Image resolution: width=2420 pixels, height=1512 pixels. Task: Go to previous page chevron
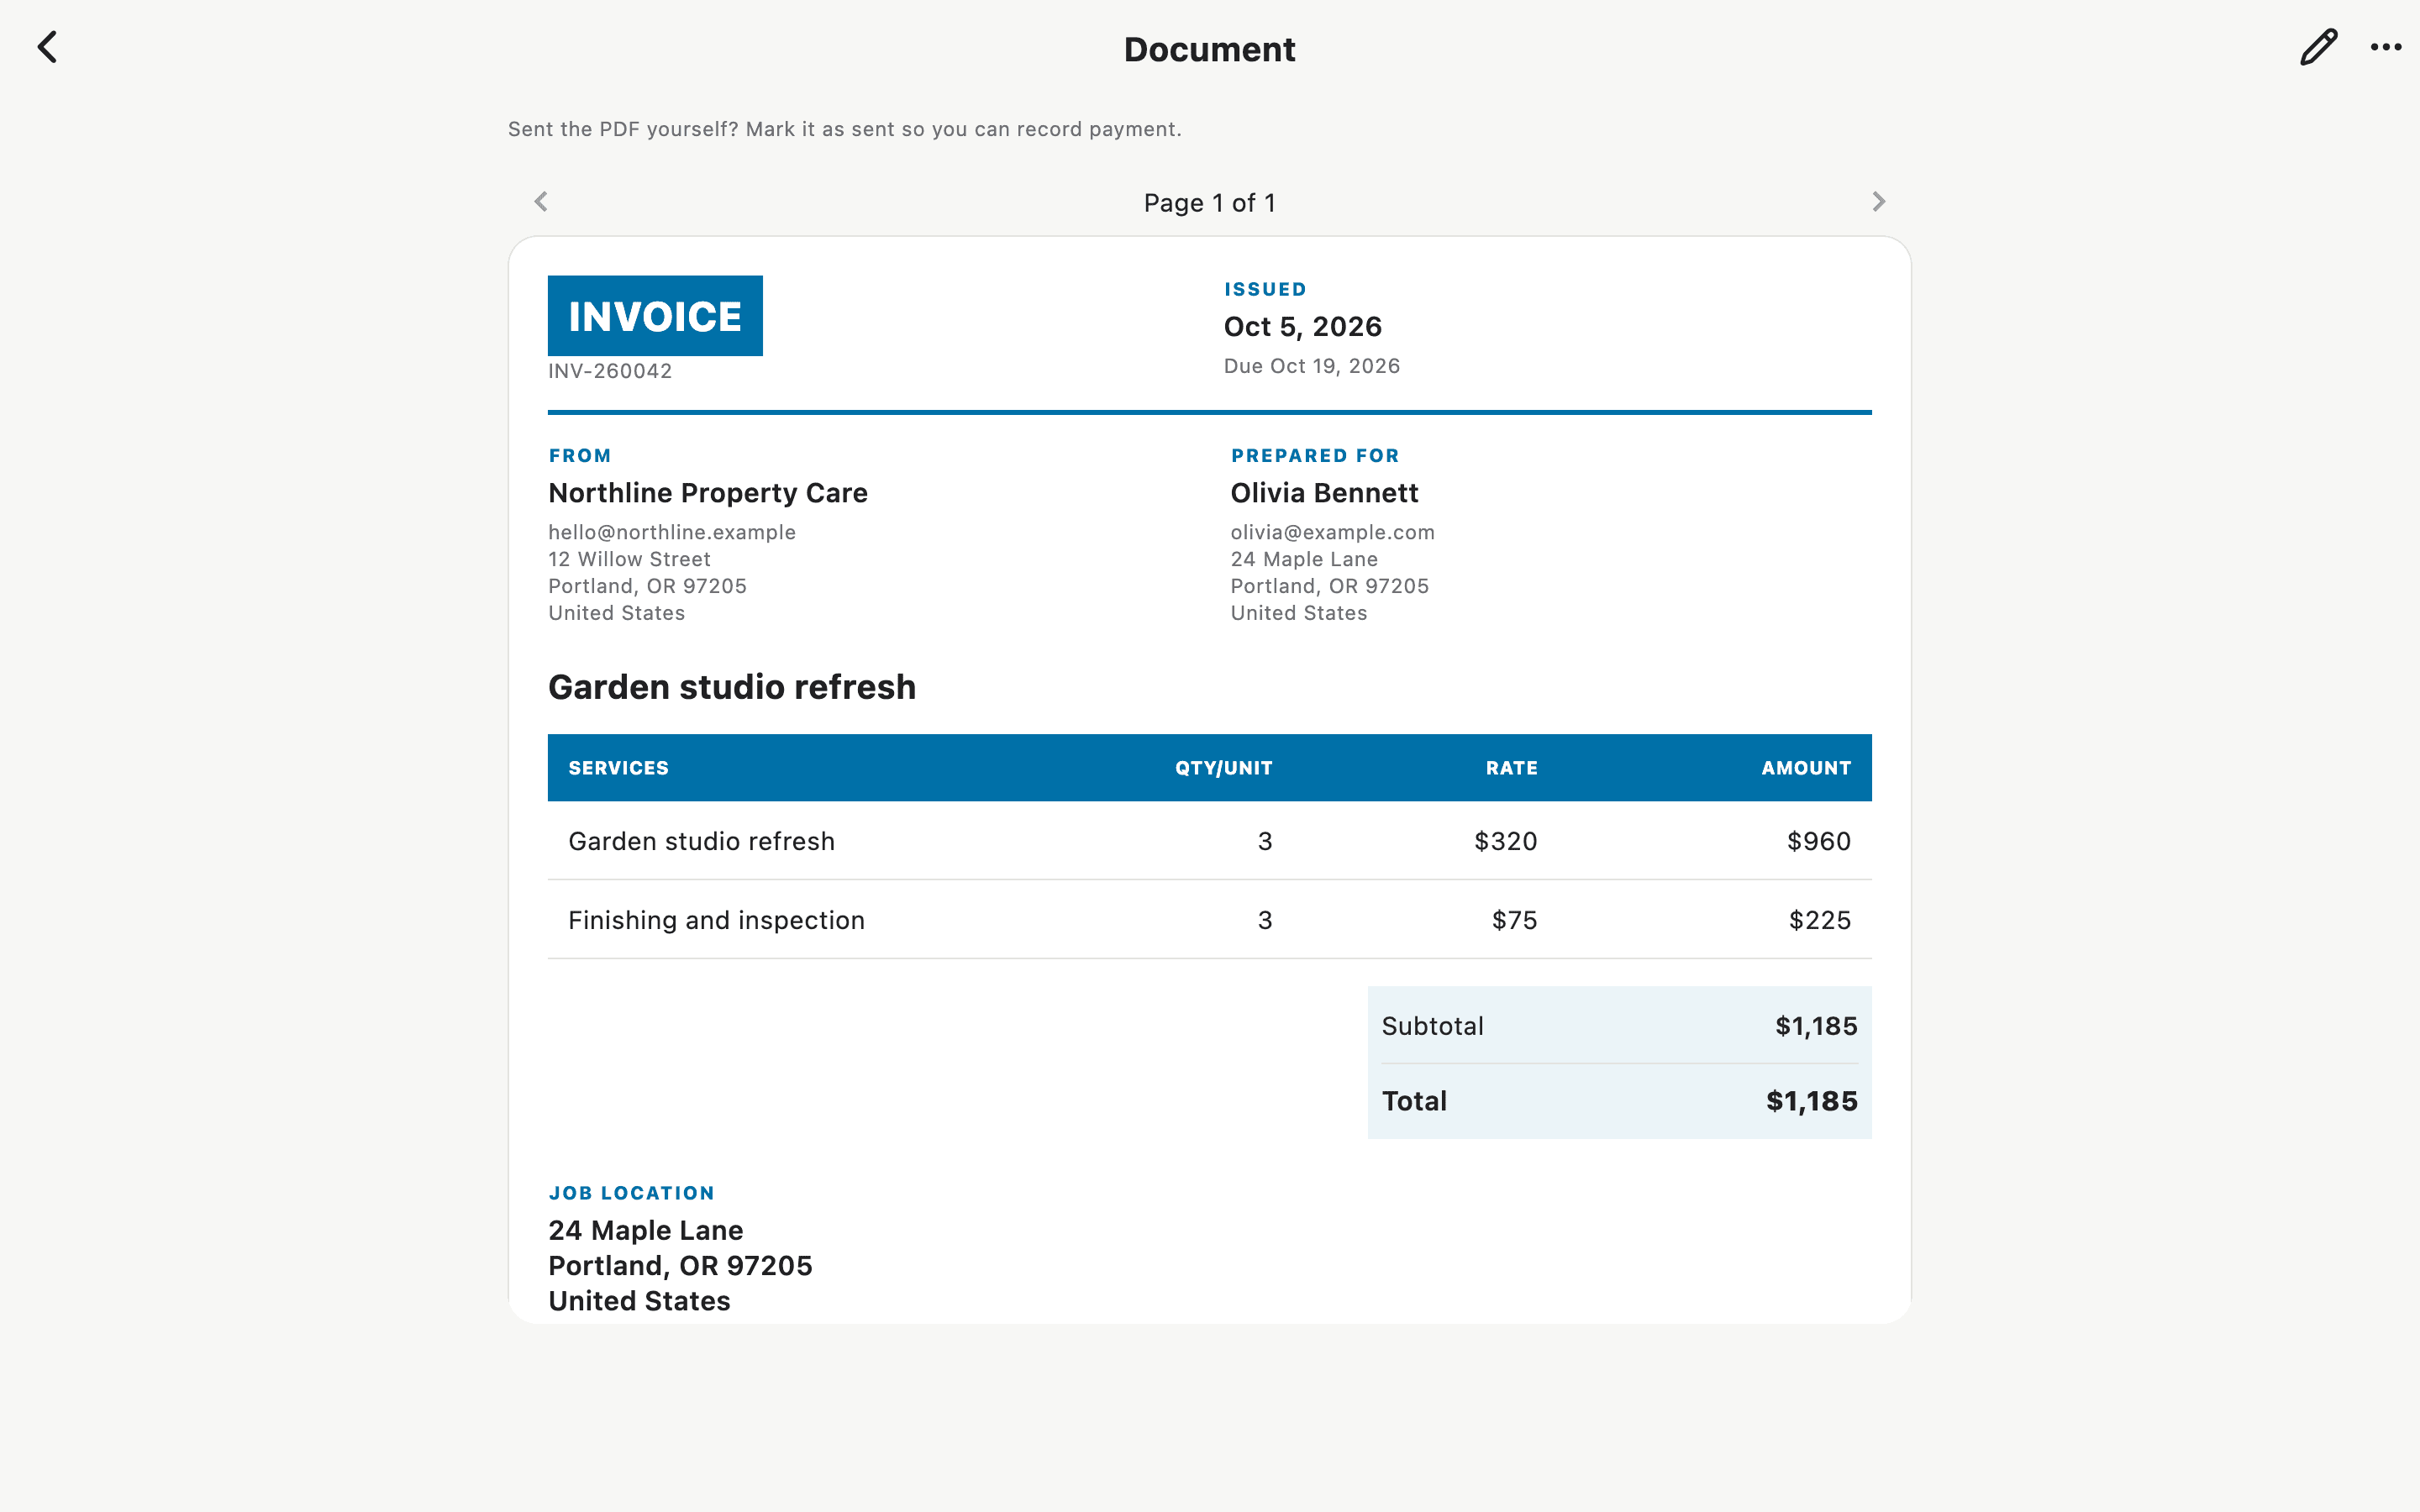pyautogui.click(x=541, y=202)
